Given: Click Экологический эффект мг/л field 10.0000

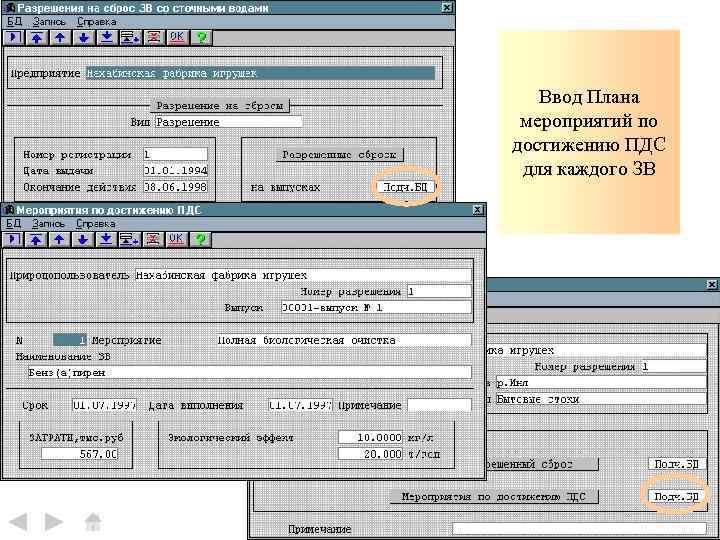Looking at the screenshot, I should [x=370, y=437].
